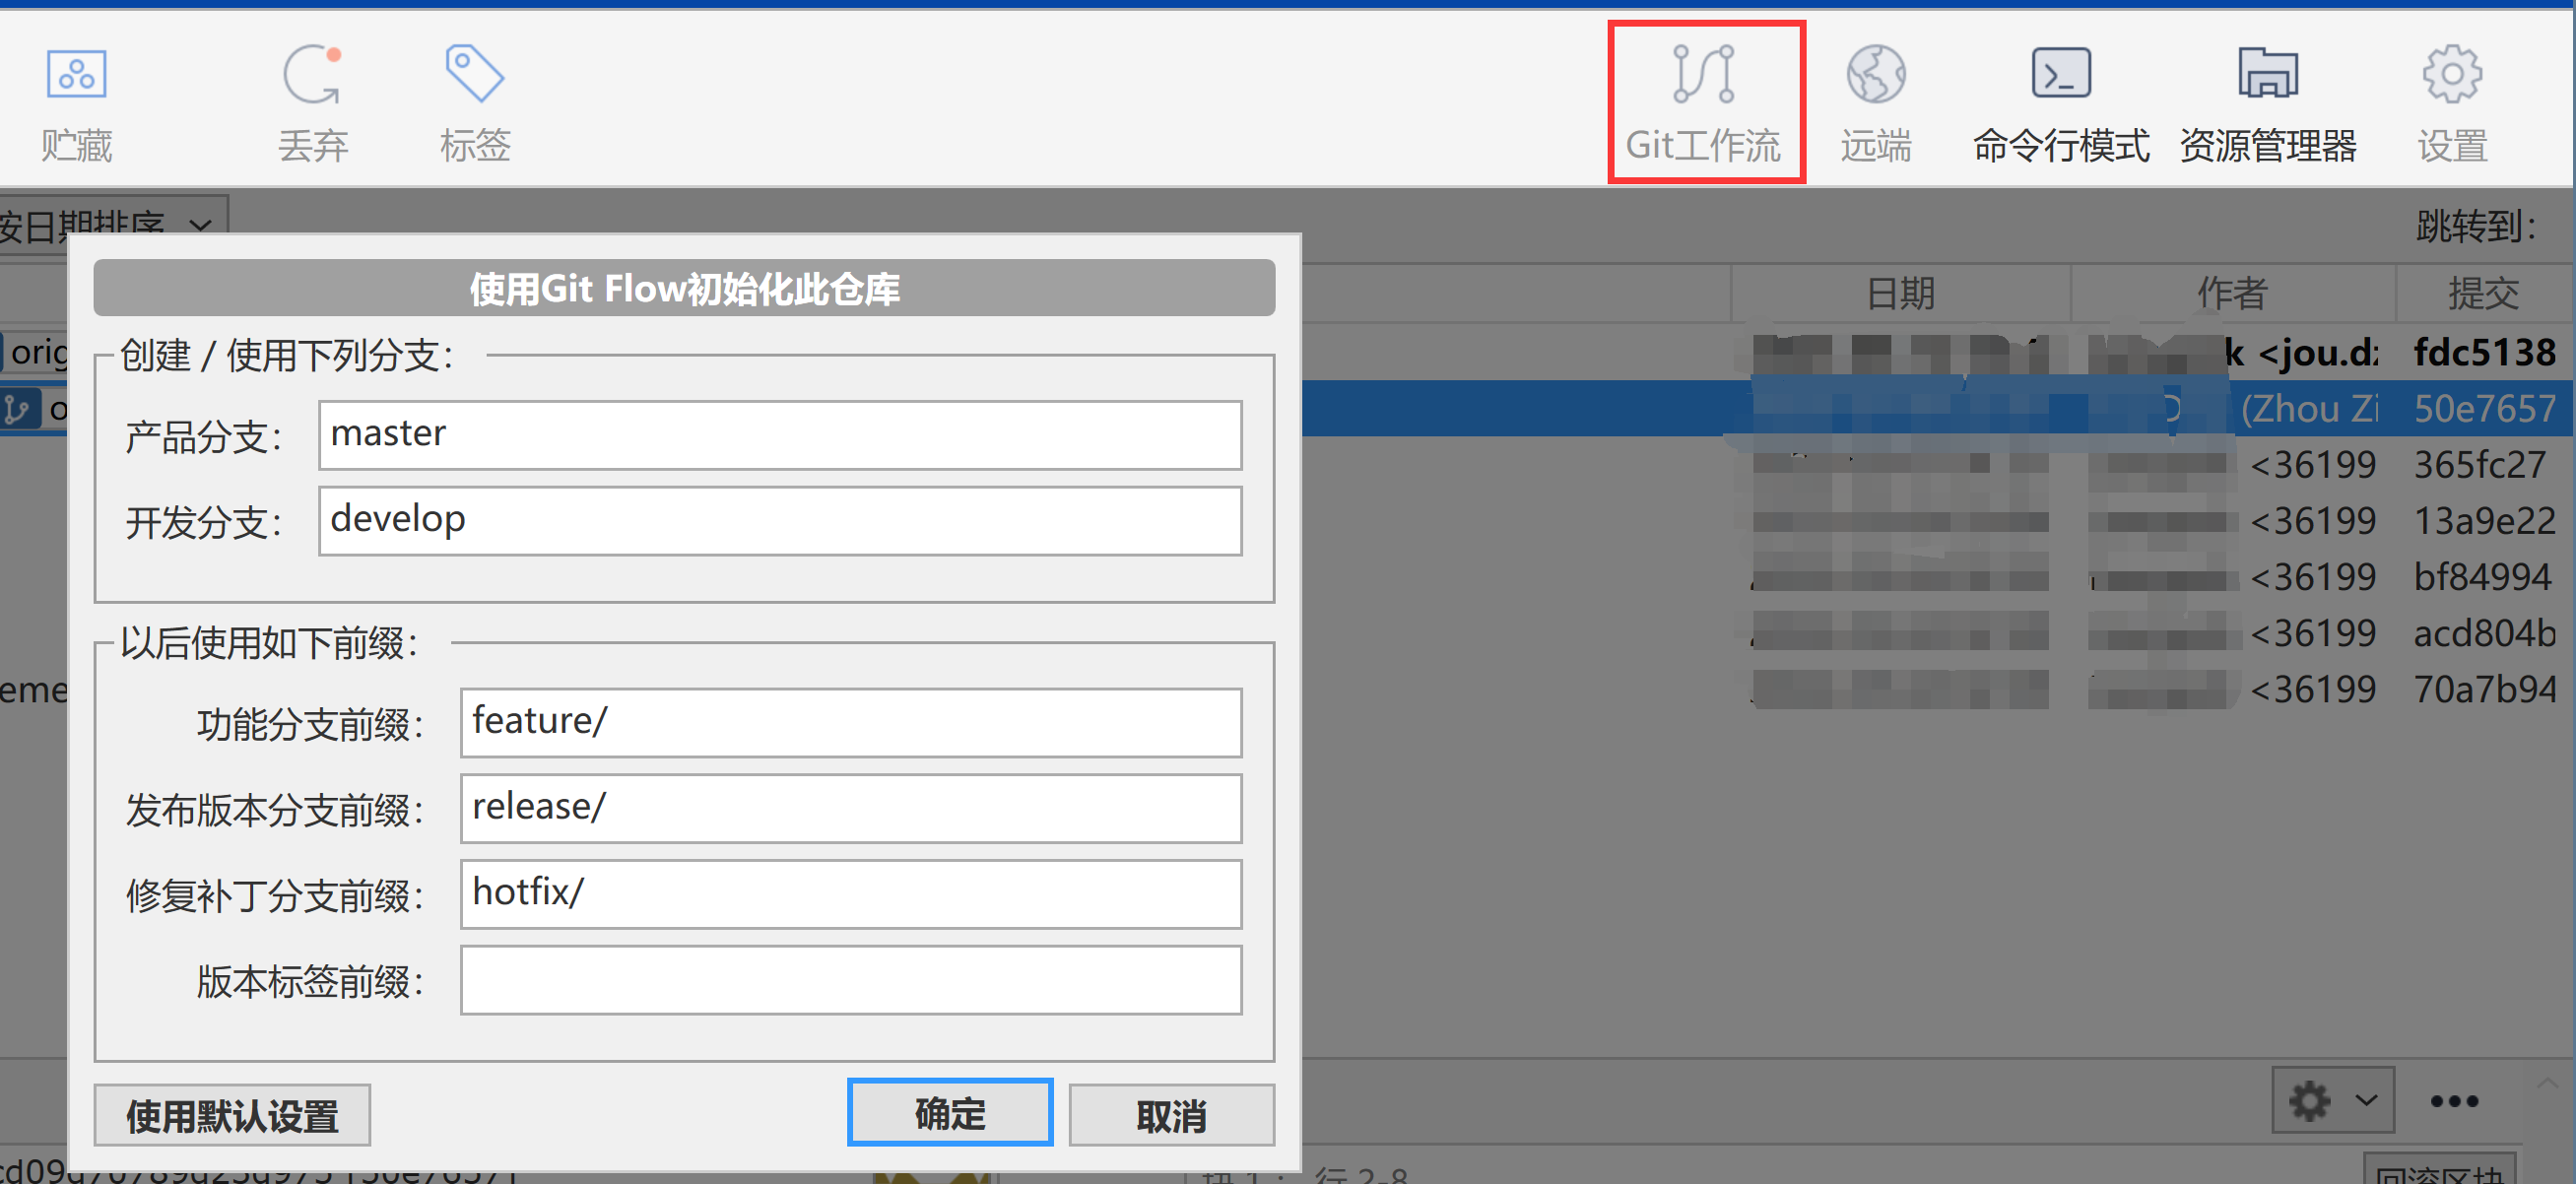This screenshot has height=1184, width=2576.
Task: Click the Use Defaults (使用默认设置) button
Action: tap(232, 1115)
